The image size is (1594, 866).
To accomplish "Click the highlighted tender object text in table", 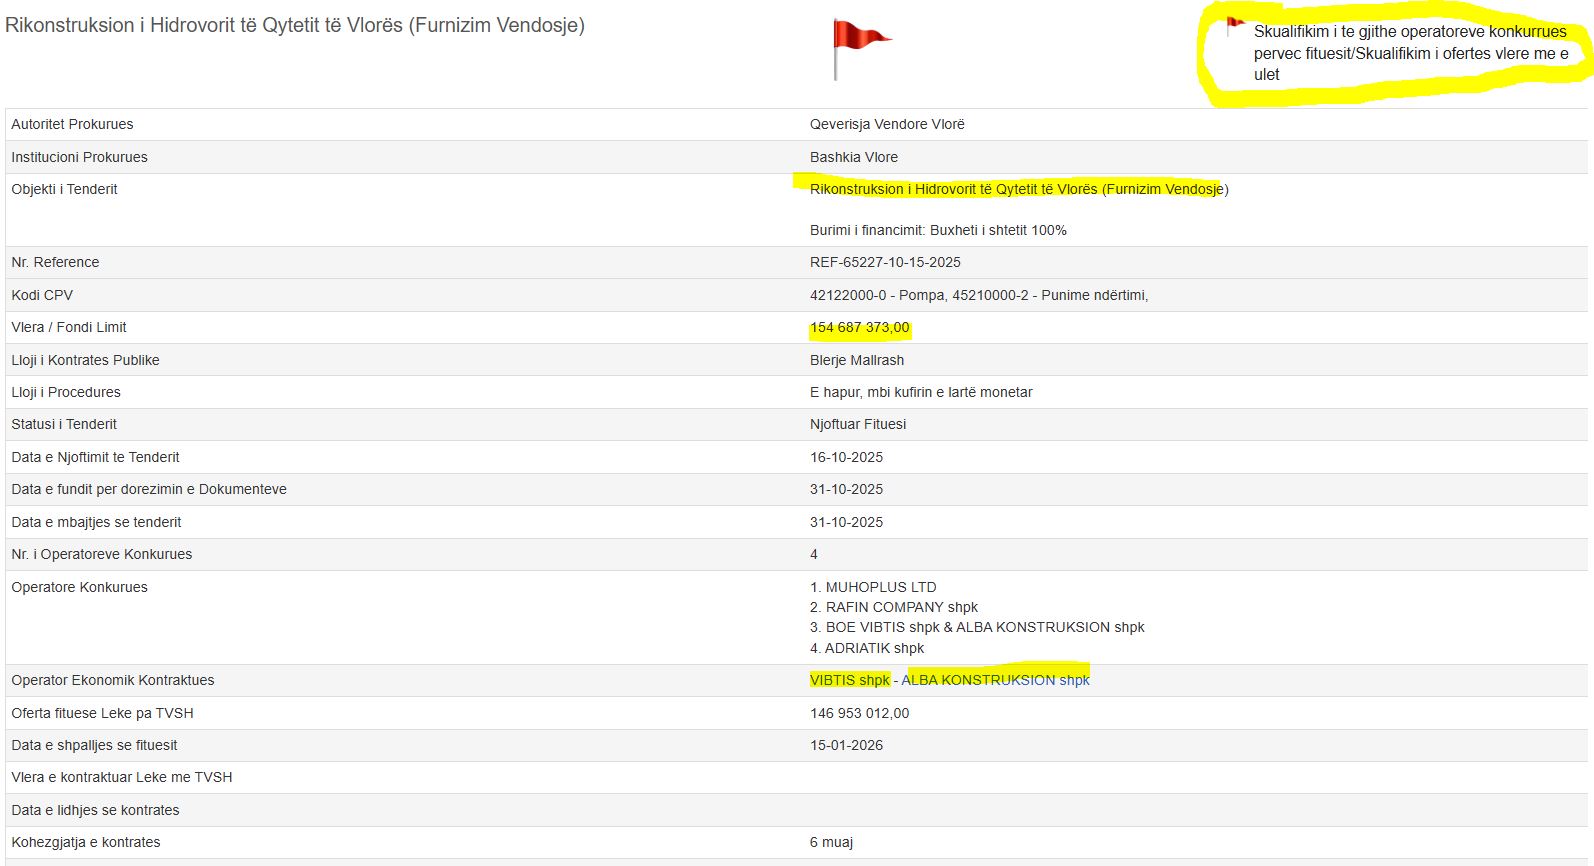I will (x=1018, y=189).
